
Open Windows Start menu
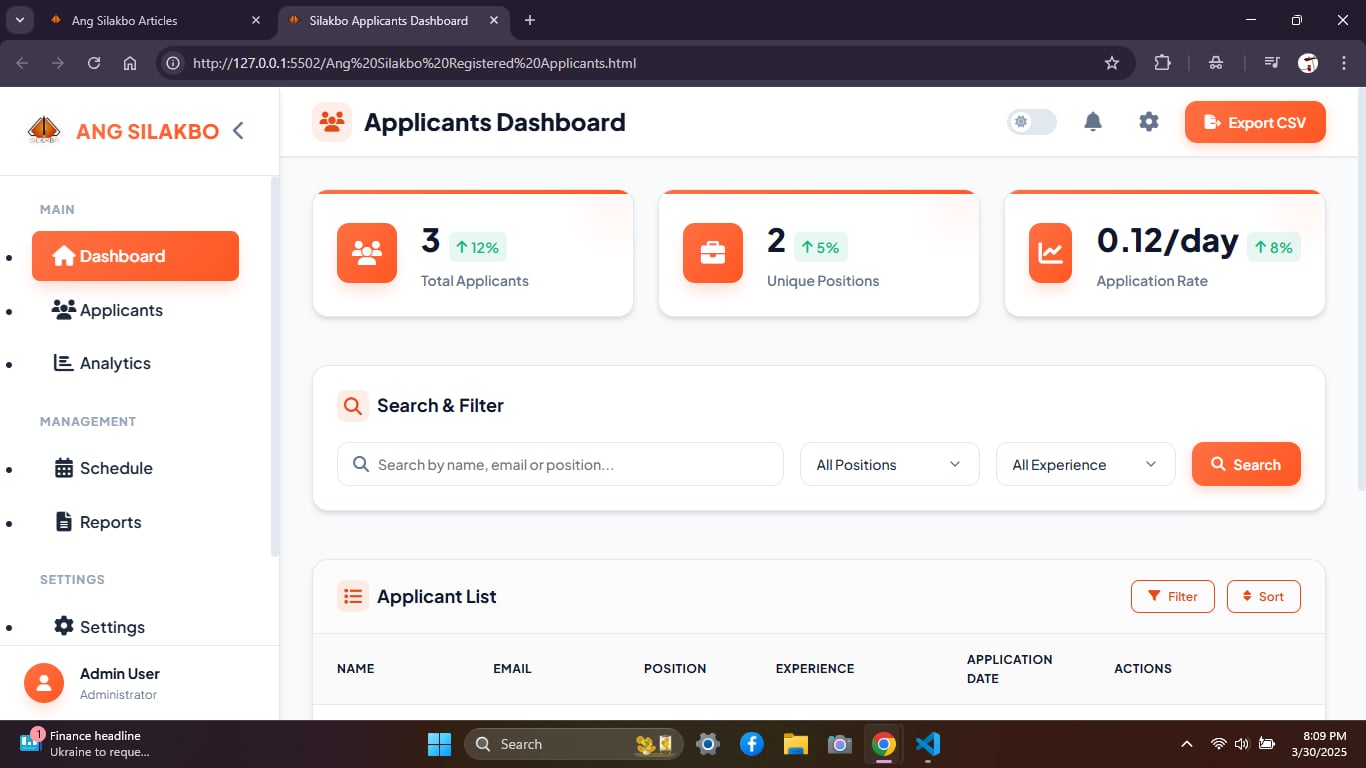click(439, 744)
